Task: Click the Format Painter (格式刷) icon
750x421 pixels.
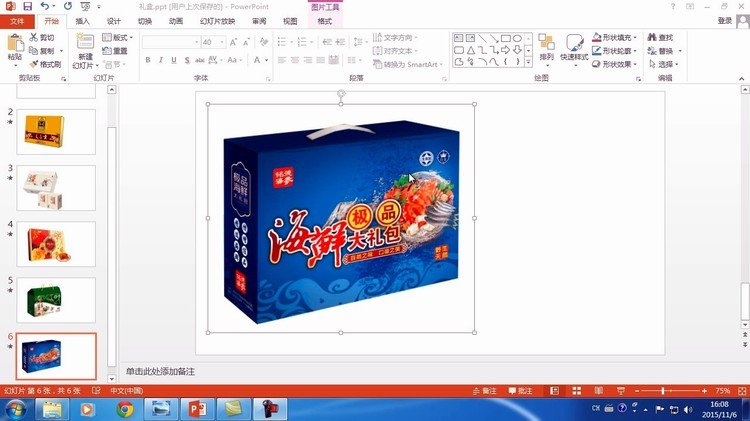Action: [x=33, y=64]
